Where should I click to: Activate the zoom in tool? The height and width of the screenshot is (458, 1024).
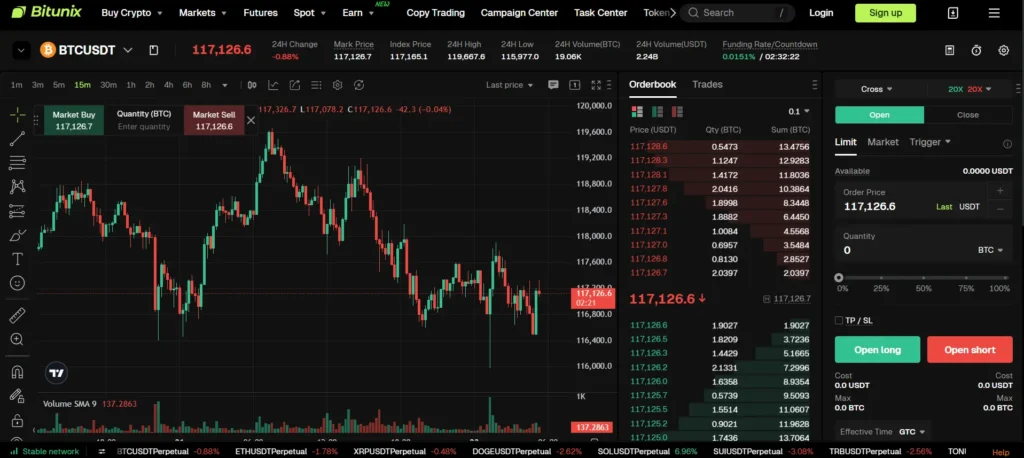[18, 339]
